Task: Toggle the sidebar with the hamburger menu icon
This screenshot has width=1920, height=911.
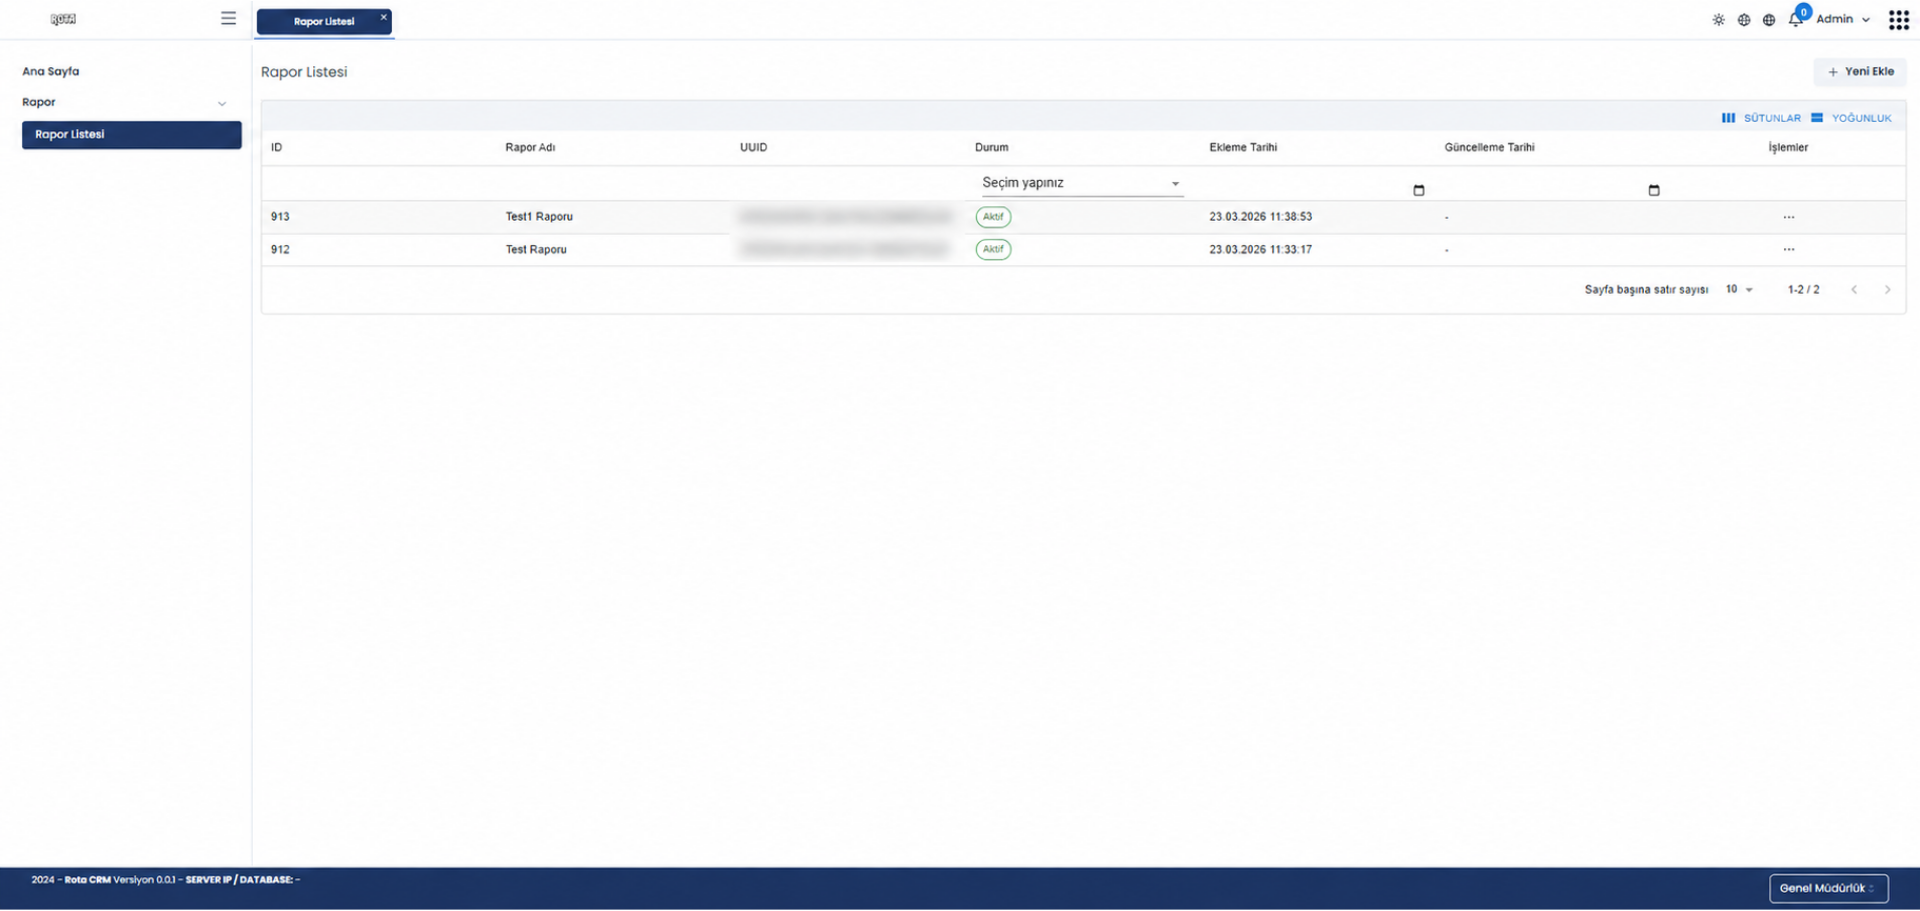Action: coord(228,18)
